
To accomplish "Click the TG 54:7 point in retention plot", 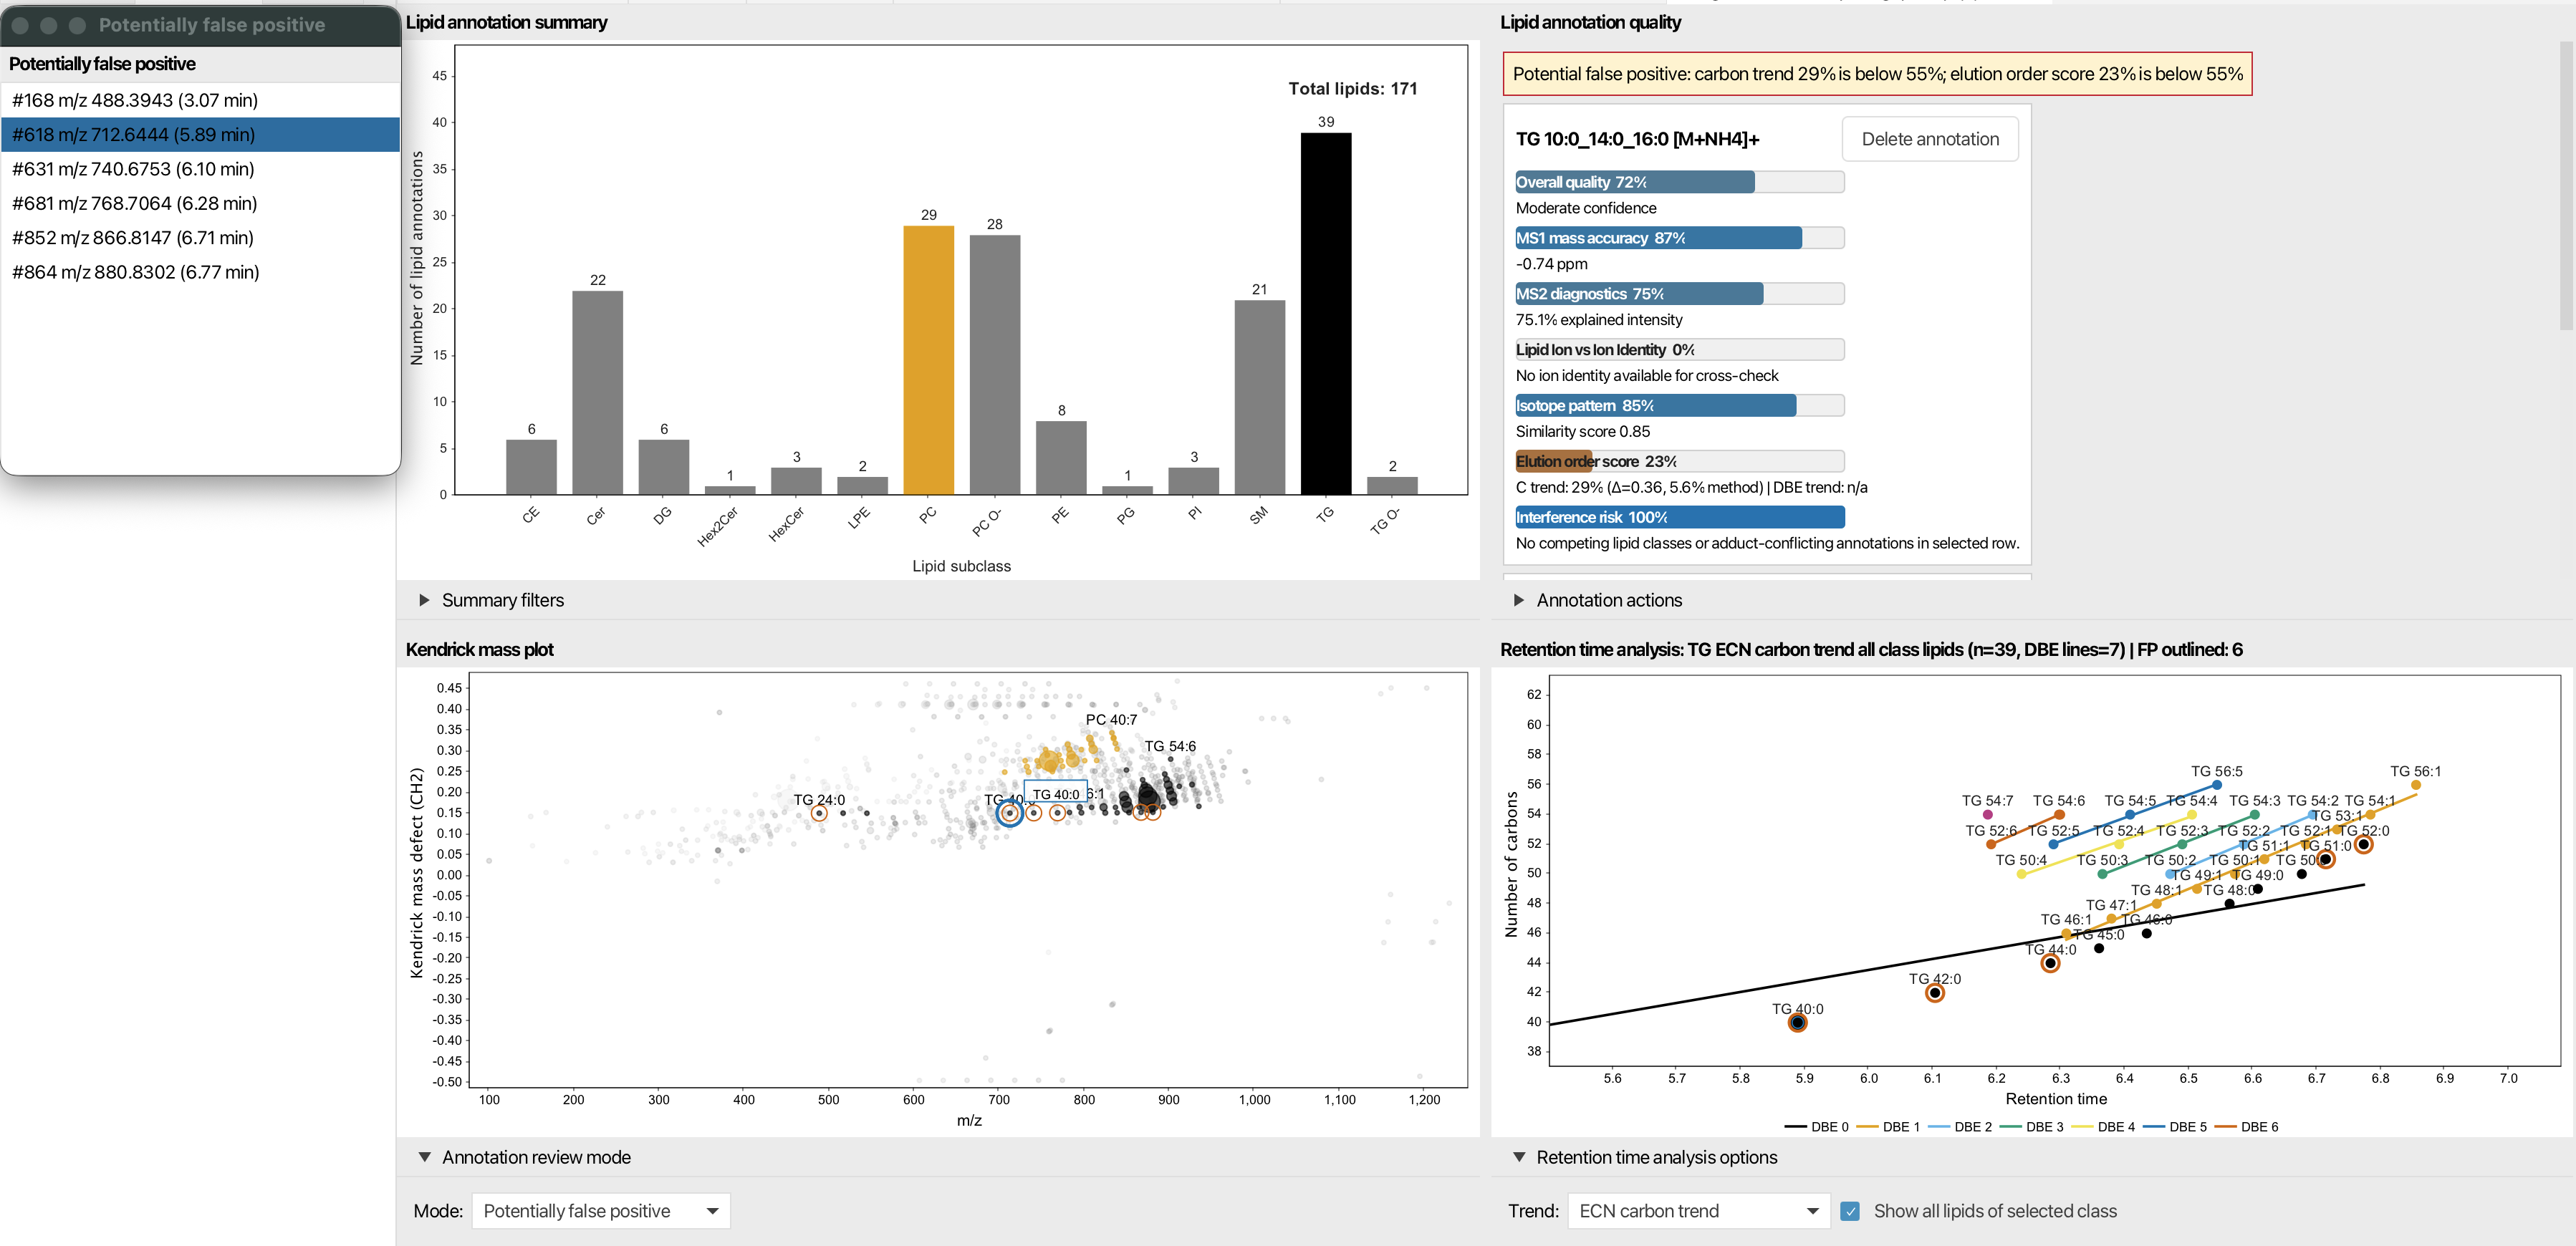I will (1987, 815).
